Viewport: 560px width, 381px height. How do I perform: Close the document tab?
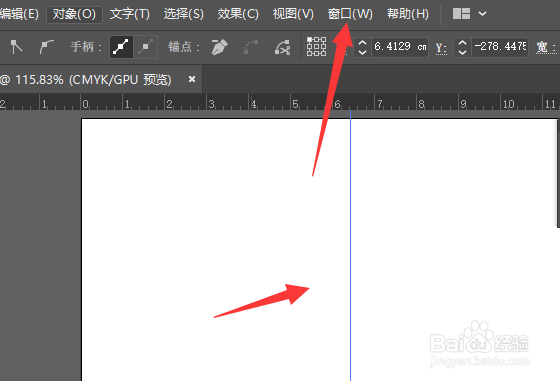[x=192, y=79]
